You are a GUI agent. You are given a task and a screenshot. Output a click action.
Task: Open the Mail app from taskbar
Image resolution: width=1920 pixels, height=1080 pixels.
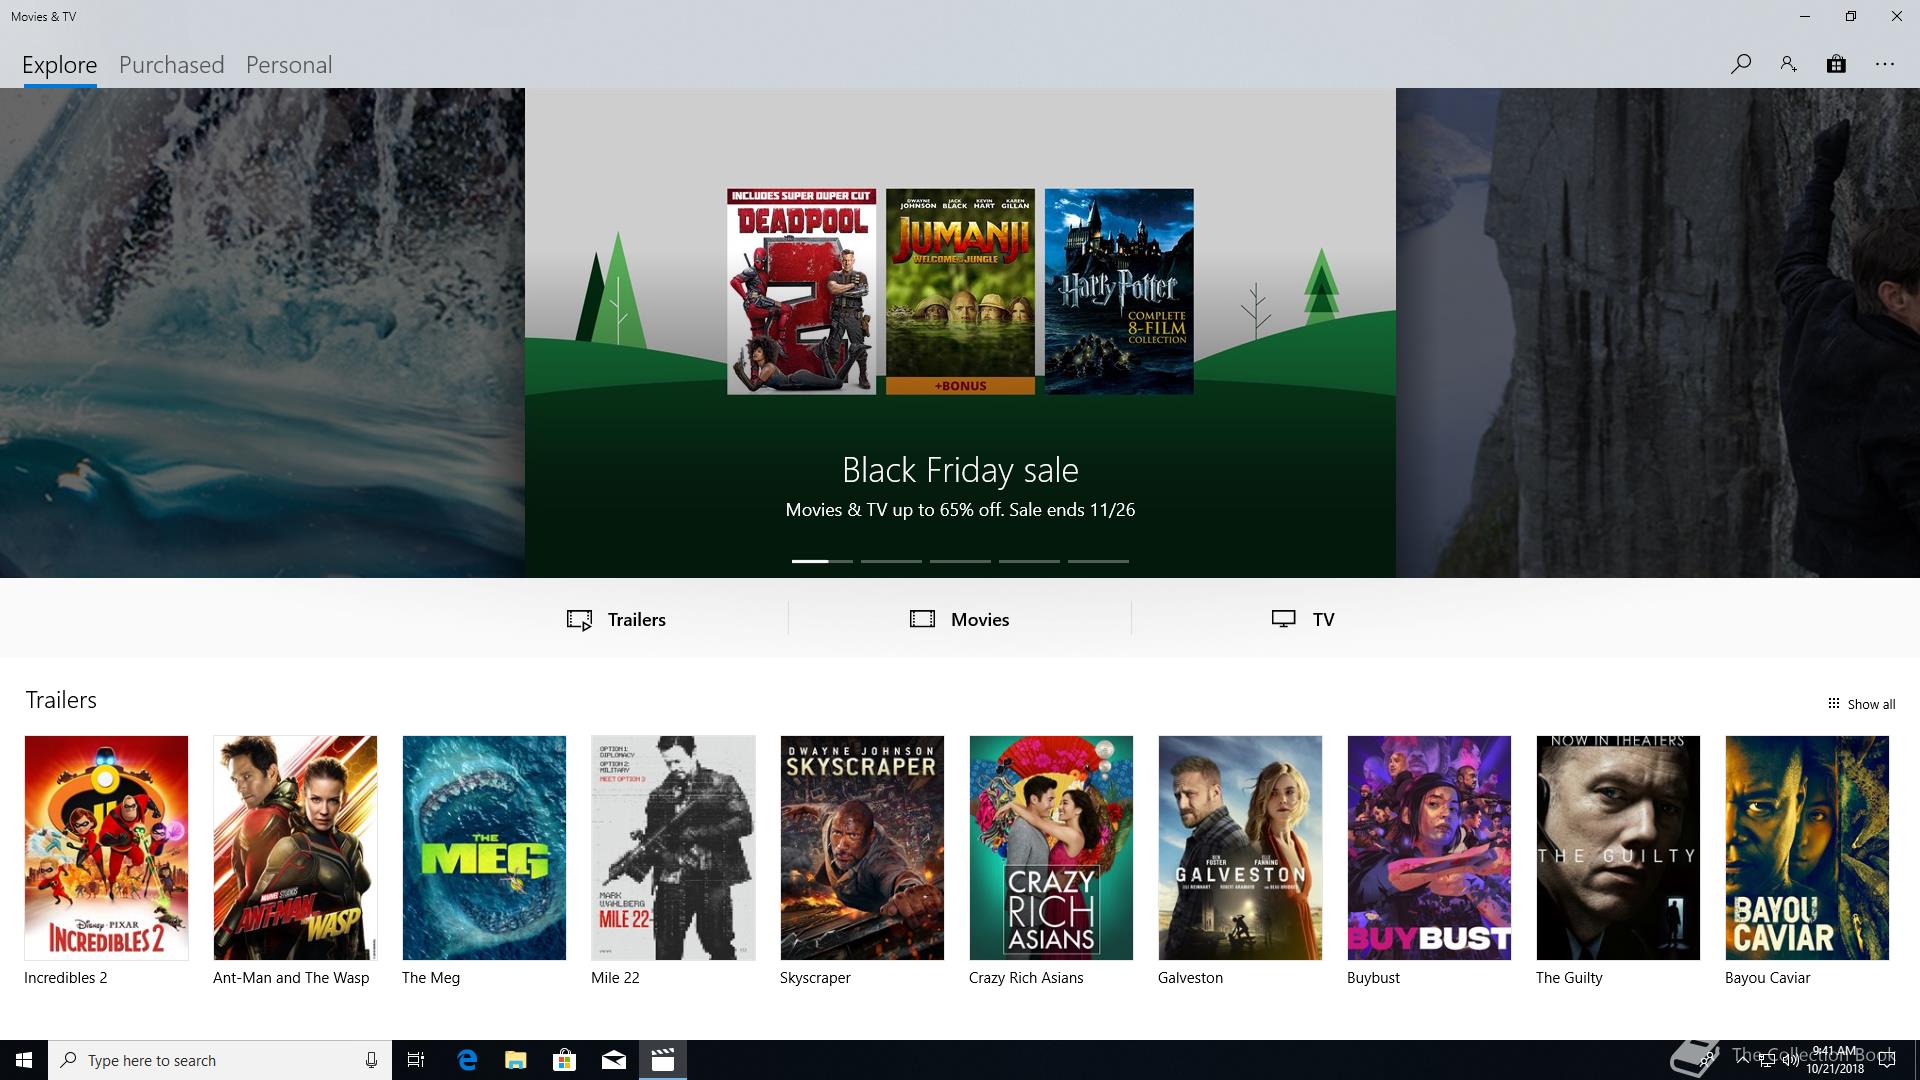613,1060
